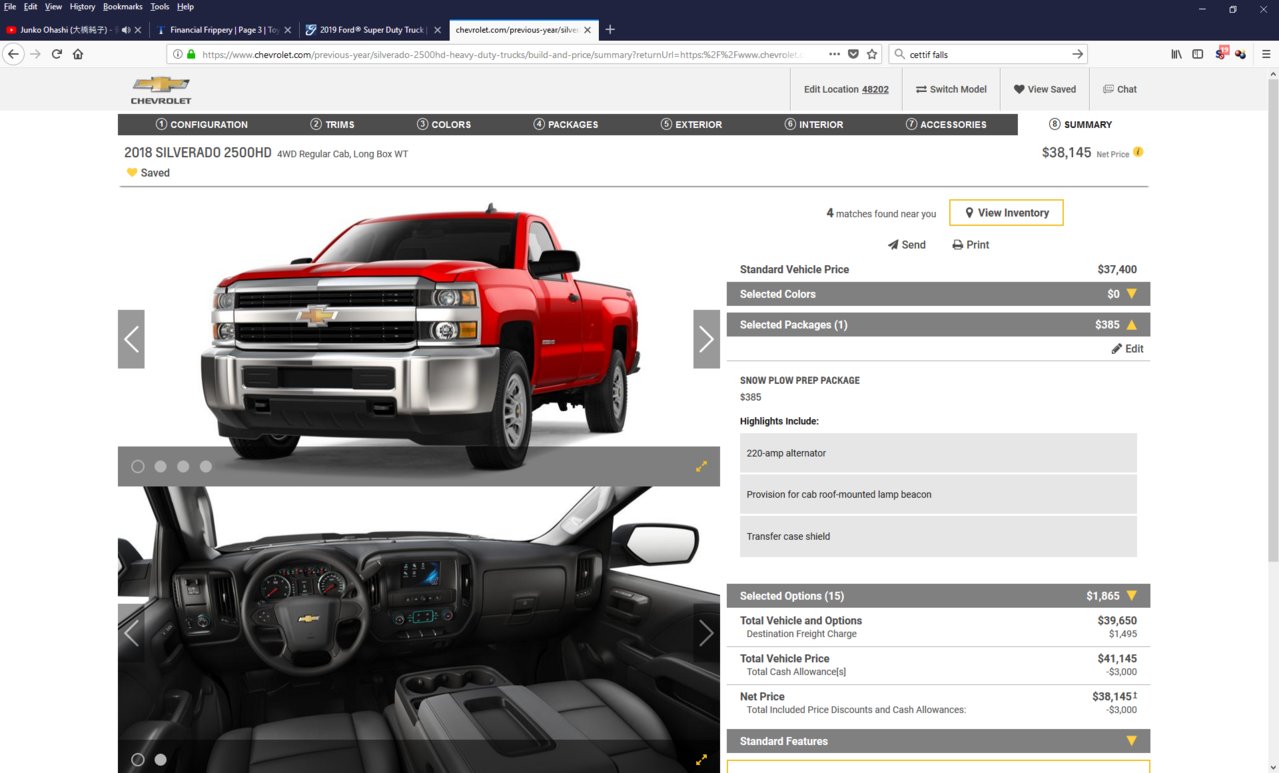Click the Switch Model button
This screenshot has width=1279, height=773.
(951, 89)
